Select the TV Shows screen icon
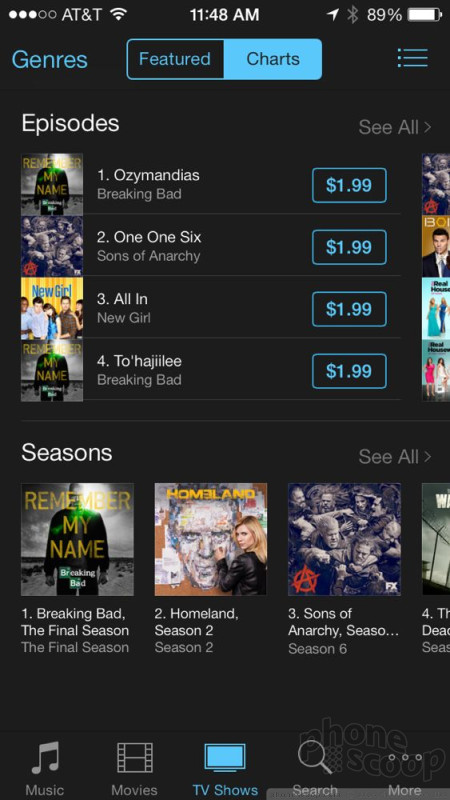The image size is (450, 800). pyautogui.click(x=225, y=756)
